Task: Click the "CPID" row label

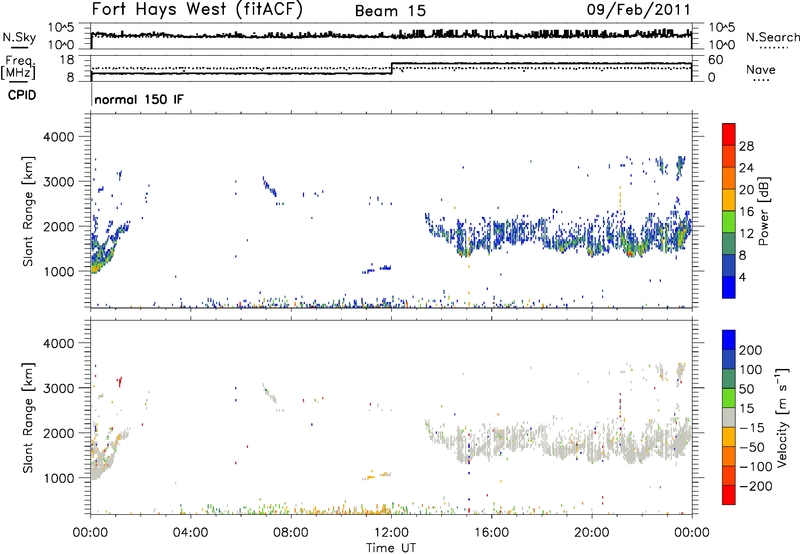Action: click(x=22, y=95)
